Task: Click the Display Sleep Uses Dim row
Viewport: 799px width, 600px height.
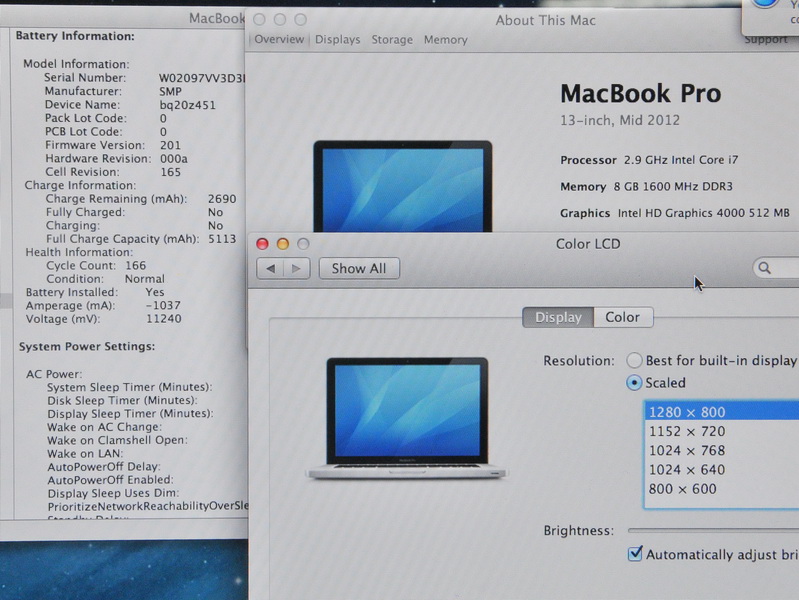Action: pos(113,493)
